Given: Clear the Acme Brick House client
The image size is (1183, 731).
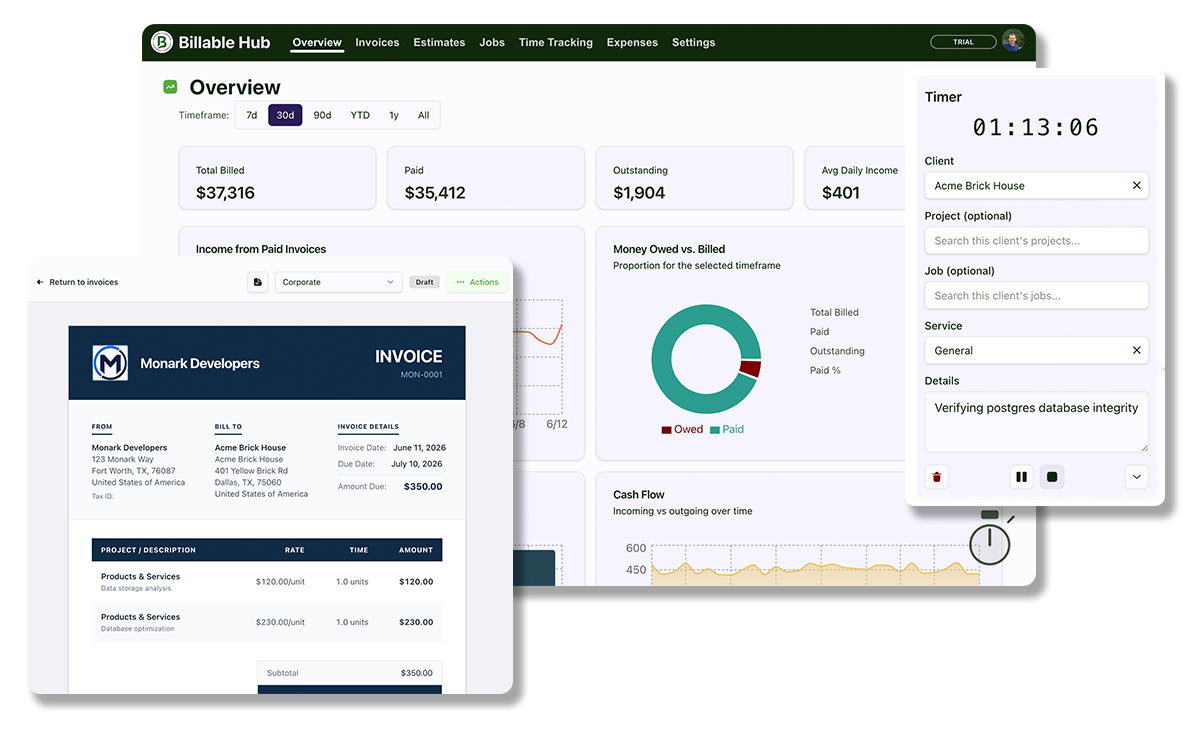Looking at the screenshot, I should tap(1136, 186).
